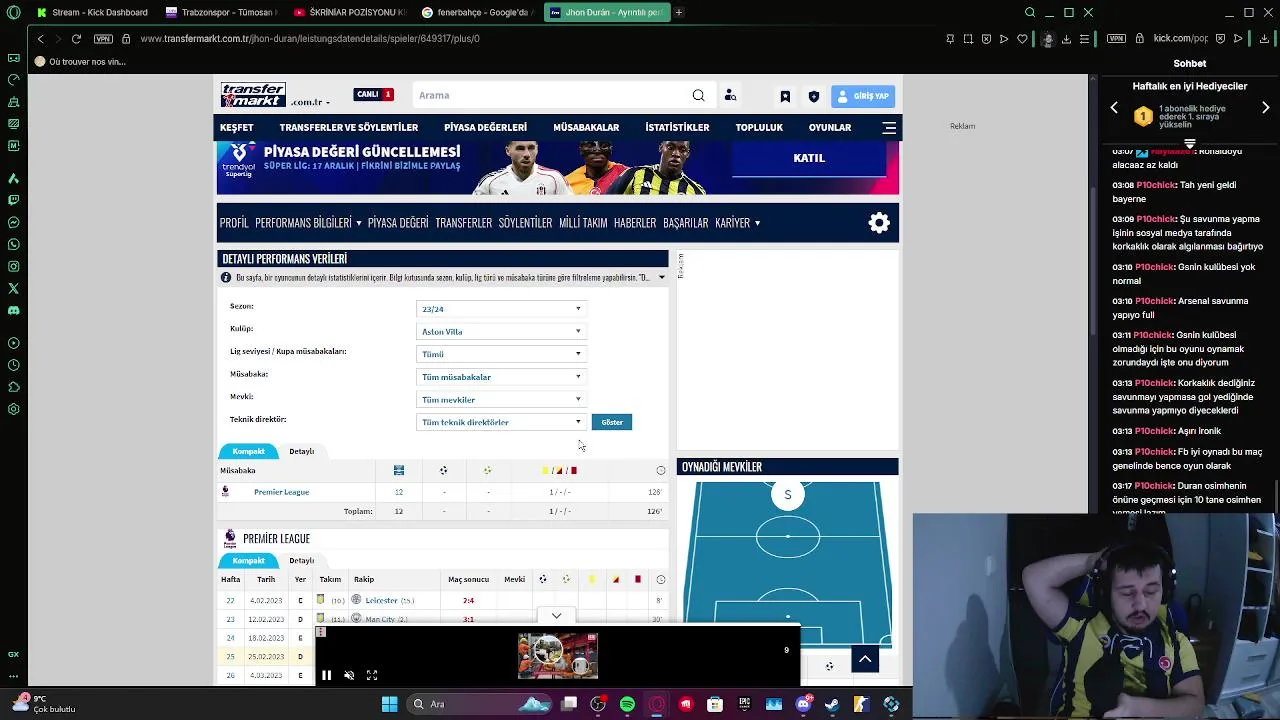Toggle the VPN badge in address bar
Screen dimensions: 1280x720
[x=103, y=38]
